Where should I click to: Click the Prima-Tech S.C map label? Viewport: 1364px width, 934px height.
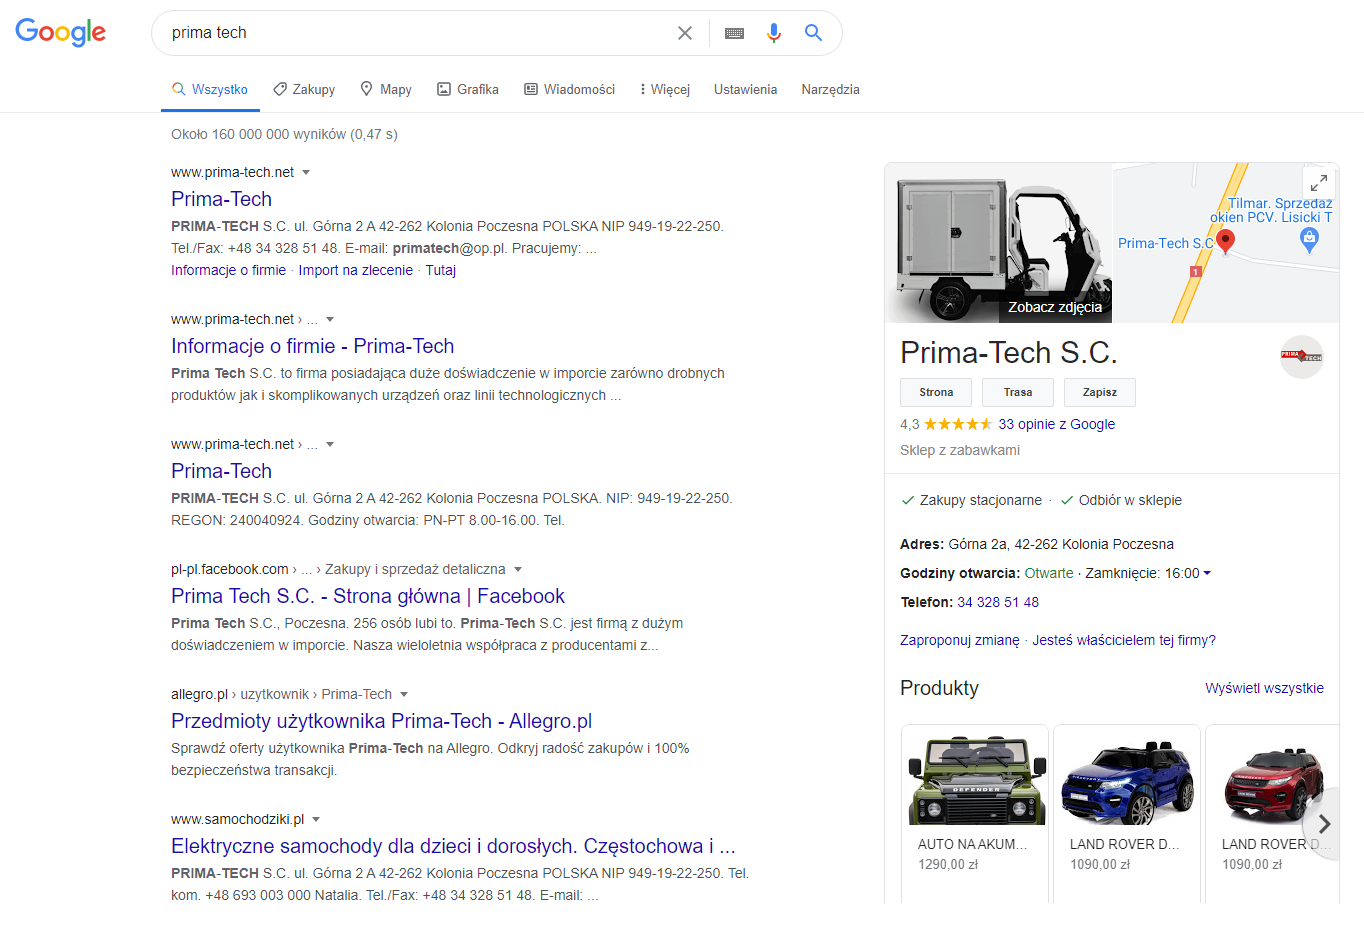[x=1165, y=244]
